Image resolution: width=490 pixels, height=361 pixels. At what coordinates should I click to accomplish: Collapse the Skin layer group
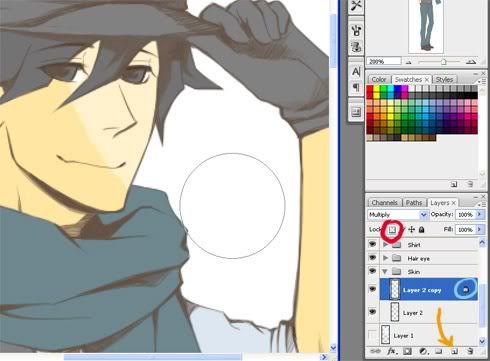[x=385, y=272]
